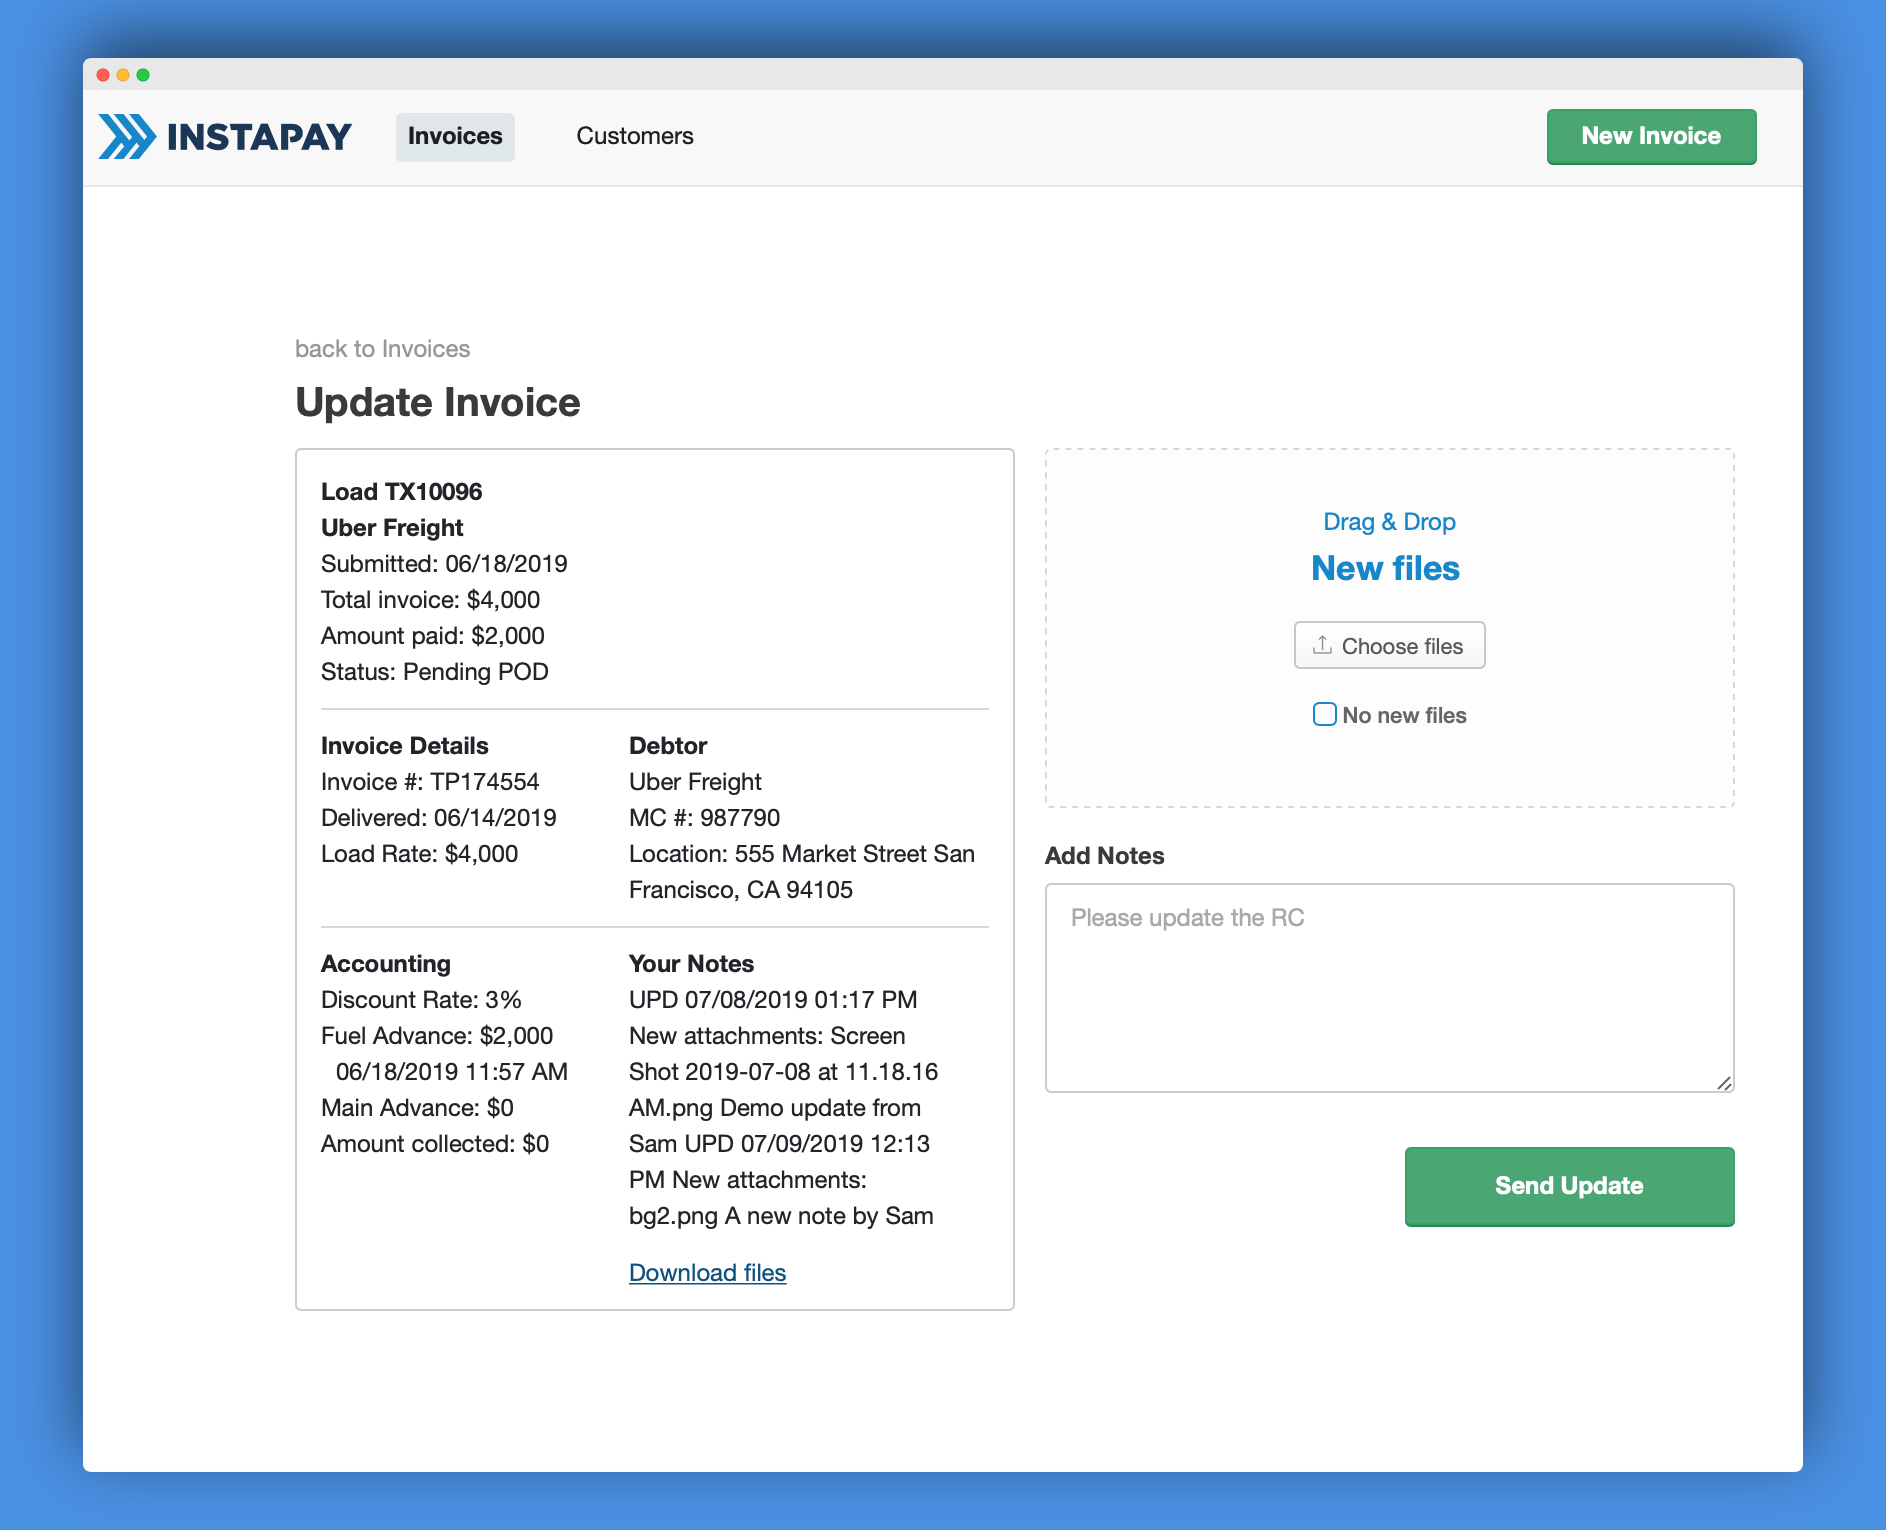Click the Add Notes label
Screen dimensions: 1886x1530
(x=1104, y=856)
